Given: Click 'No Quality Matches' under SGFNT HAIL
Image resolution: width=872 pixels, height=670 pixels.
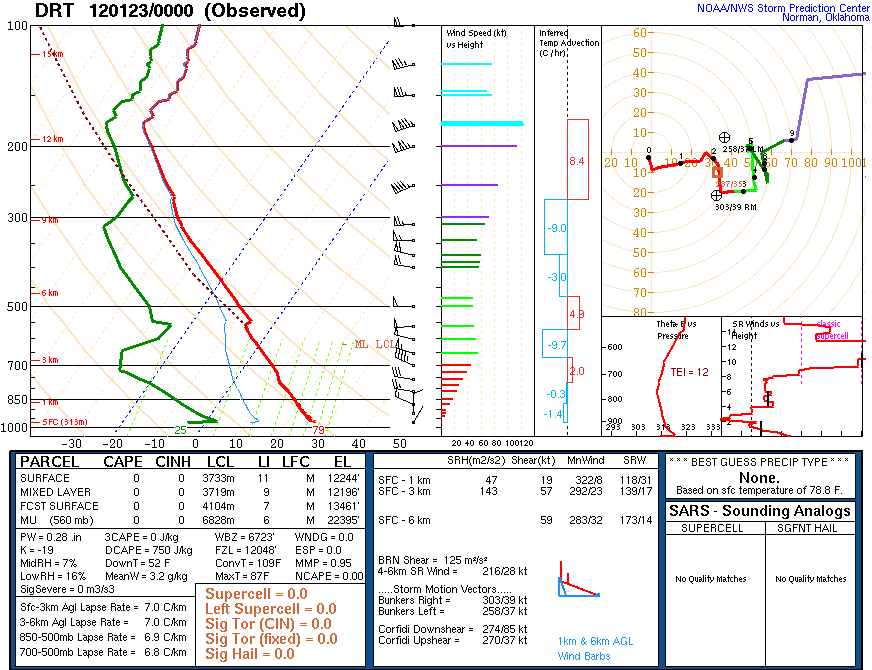Looking at the screenshot, I should coord(811,579).
